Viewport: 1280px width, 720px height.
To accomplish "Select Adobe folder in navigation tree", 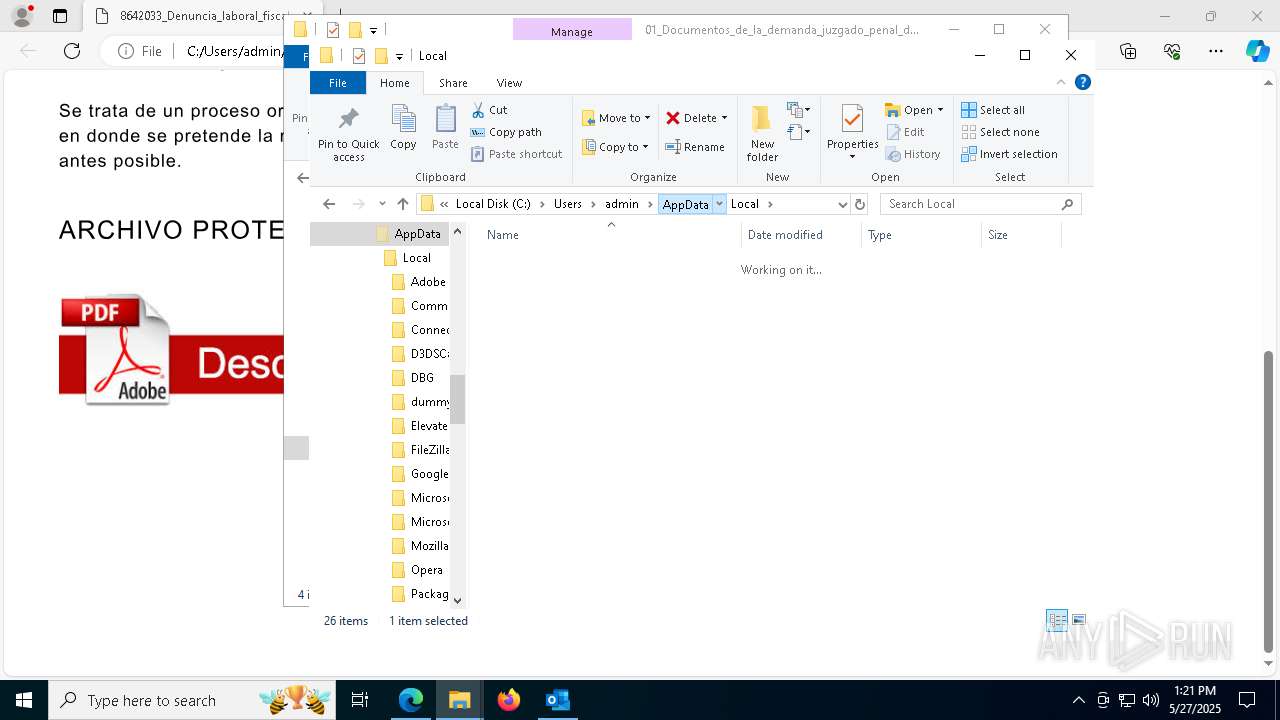I will click(x=418, y=282).
